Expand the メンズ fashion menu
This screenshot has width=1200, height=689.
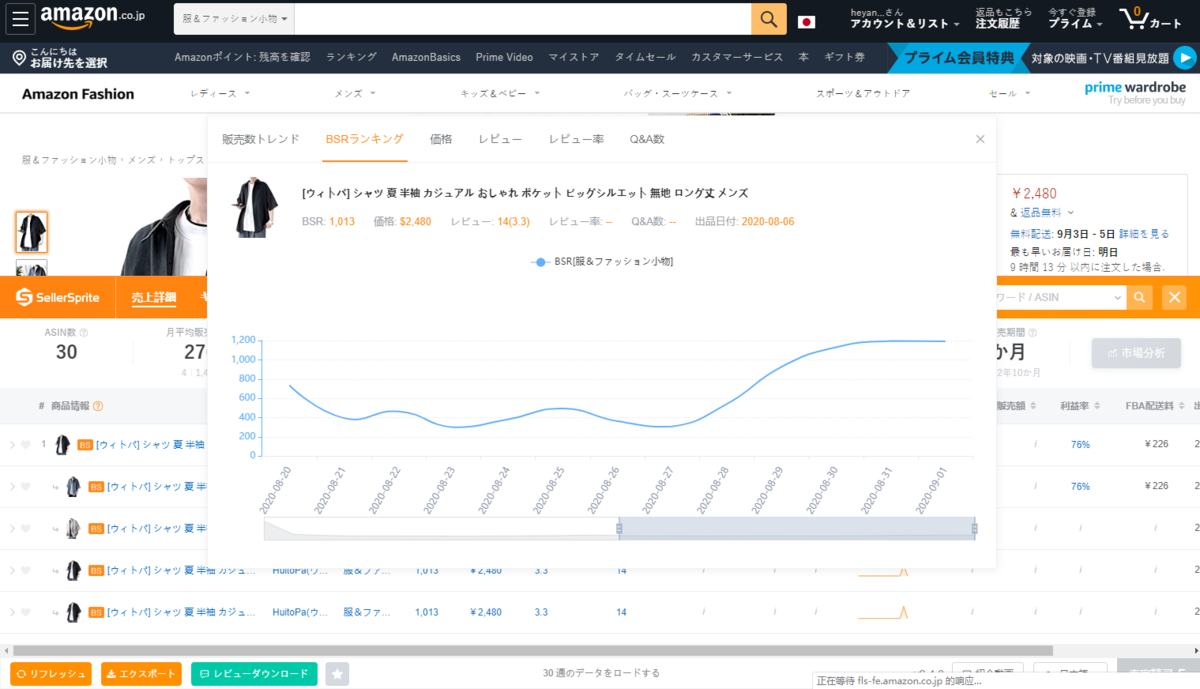355,93
